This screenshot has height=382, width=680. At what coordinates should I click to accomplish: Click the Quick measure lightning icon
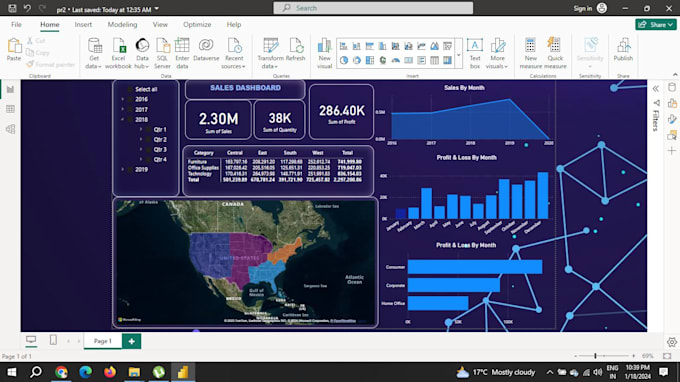[554, 46]
